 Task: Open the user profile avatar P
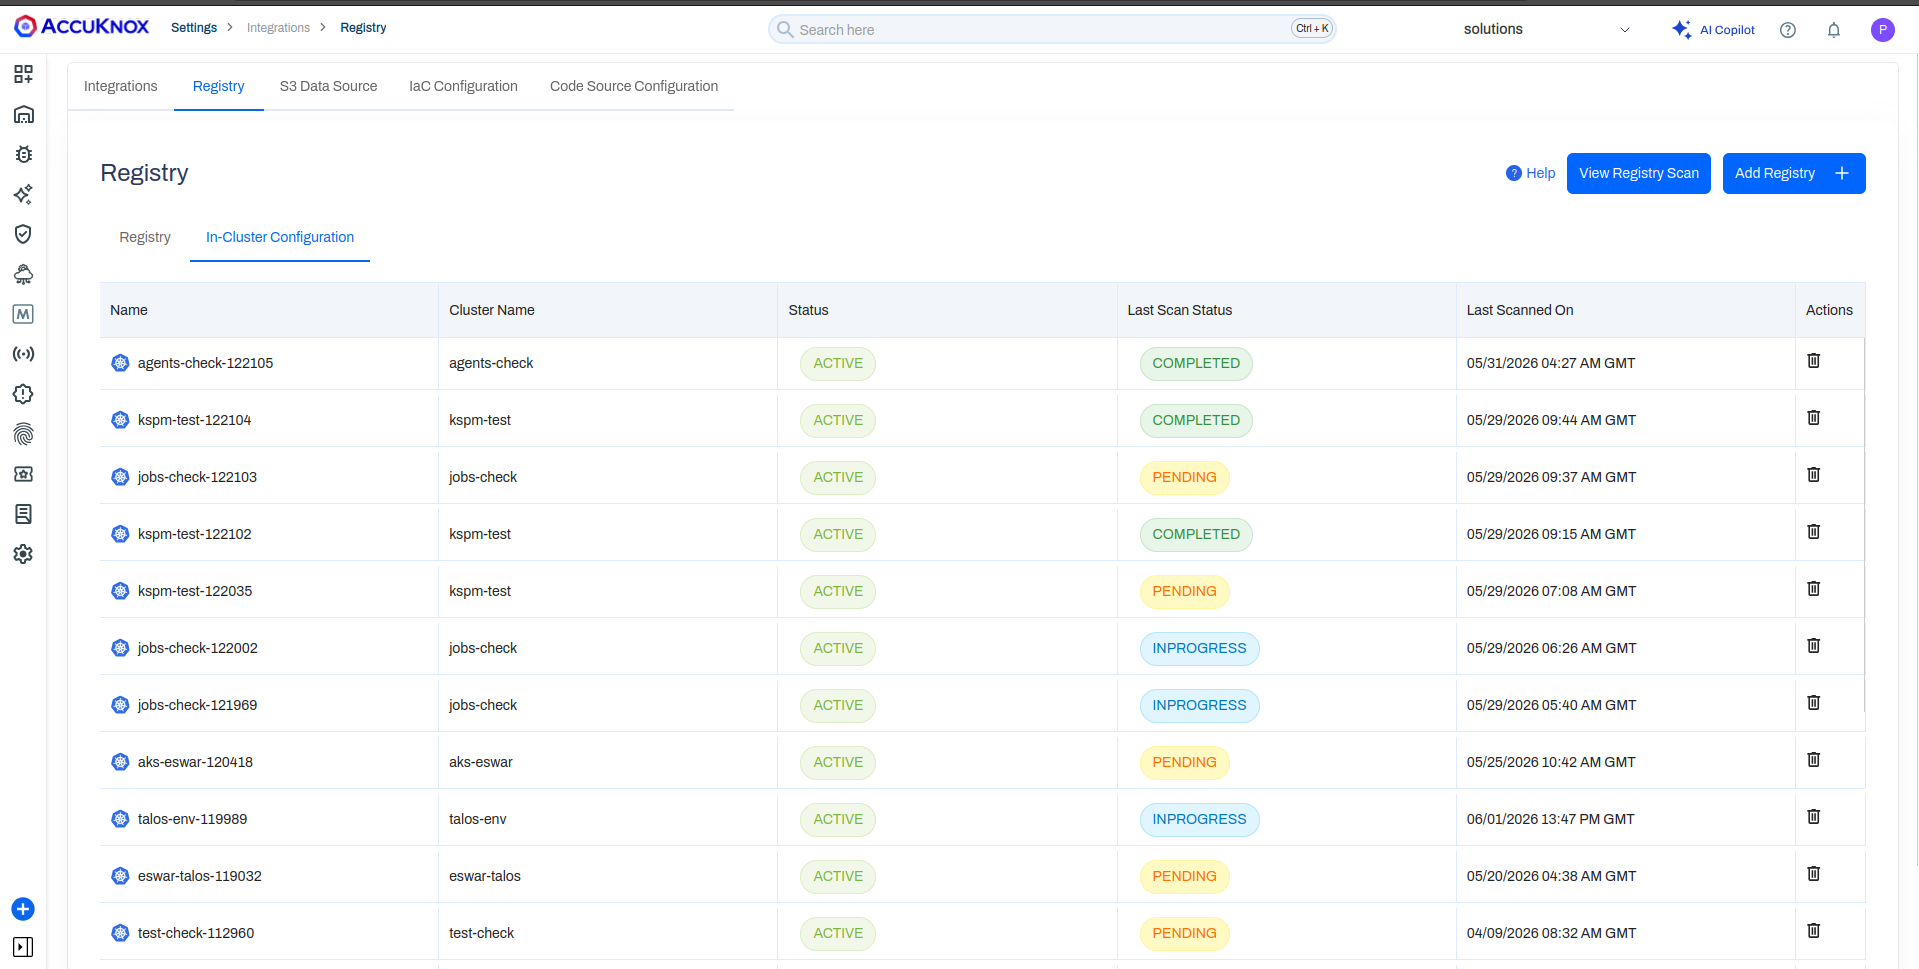coord(1883,30)
